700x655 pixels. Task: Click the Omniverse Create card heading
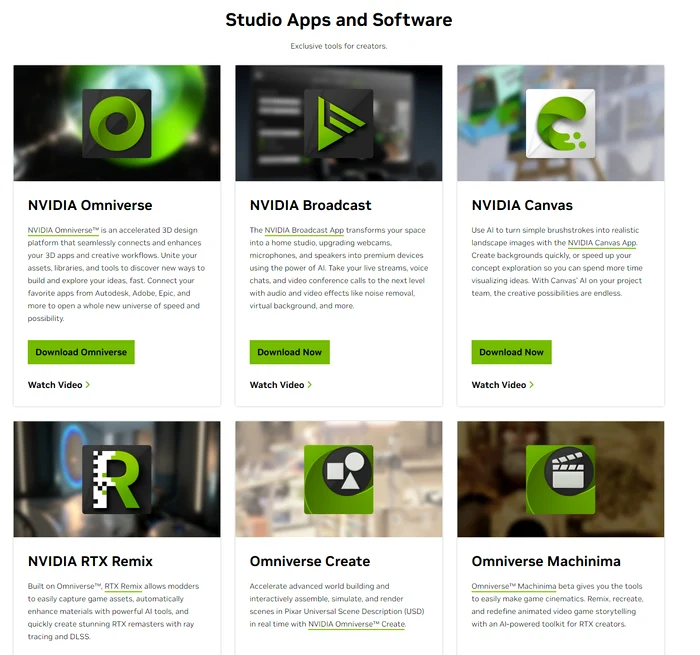(x=310, y=561)
